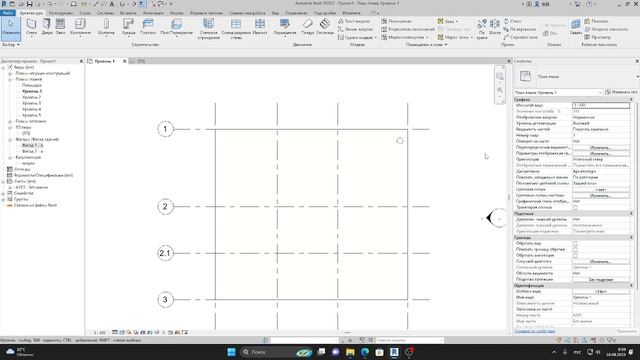Click Edit for graphic display options
Screen dimensions: 640x360
[x=601, y=153]
